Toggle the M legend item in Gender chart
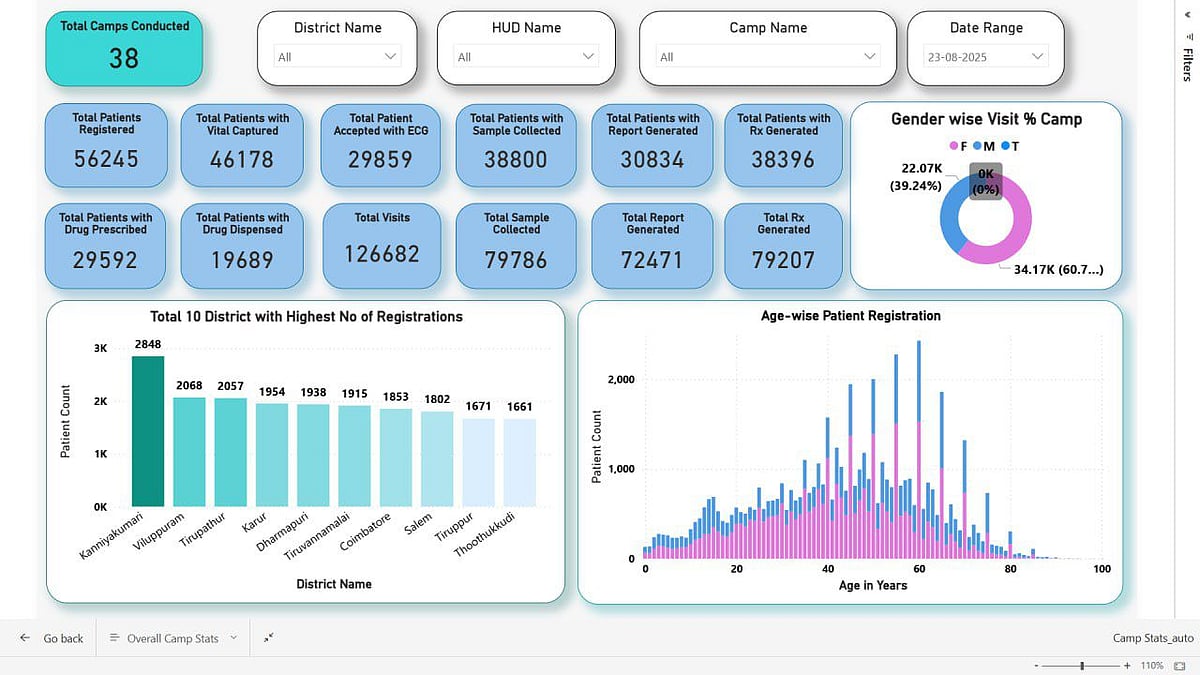The height and width of the screenshot is (675, 1200). click(984, 146)
